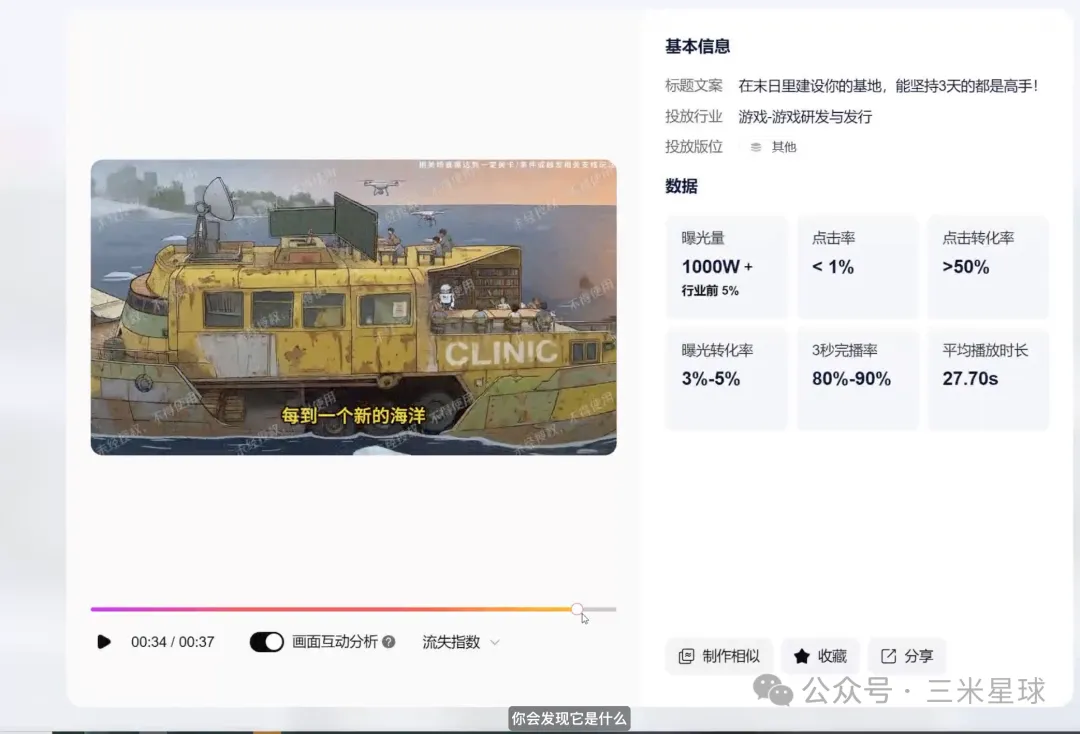Click the 曝光量 1000W+ data card

pyautogui.click(x=726, y=267)
